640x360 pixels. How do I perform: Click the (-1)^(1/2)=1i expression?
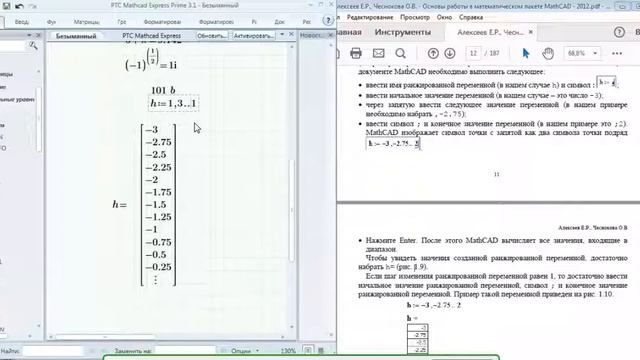(x=151, y=60)
